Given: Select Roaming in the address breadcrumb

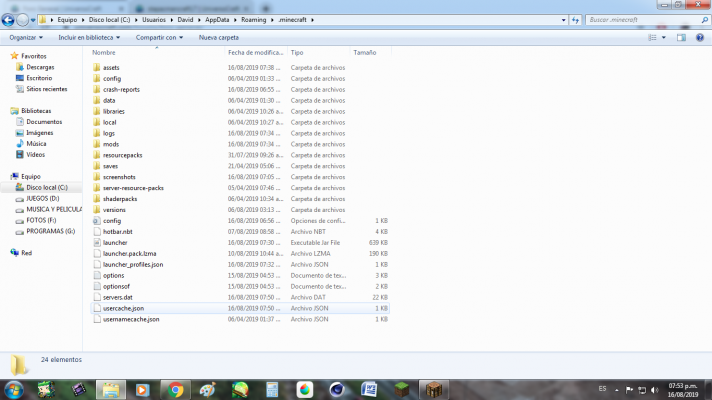Looking at the screenshot, I should click(x=253, y=20).
